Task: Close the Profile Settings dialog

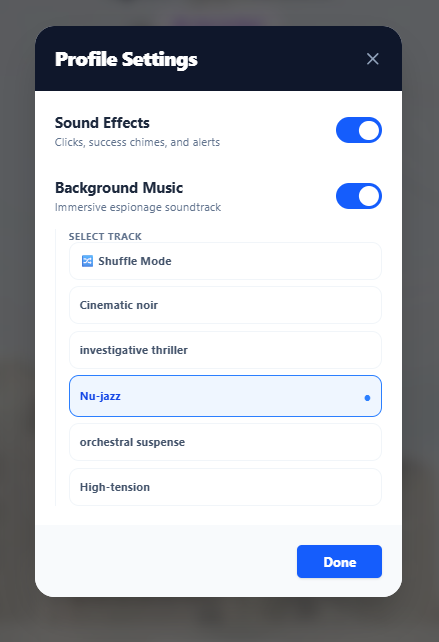Action: [372, 59]
